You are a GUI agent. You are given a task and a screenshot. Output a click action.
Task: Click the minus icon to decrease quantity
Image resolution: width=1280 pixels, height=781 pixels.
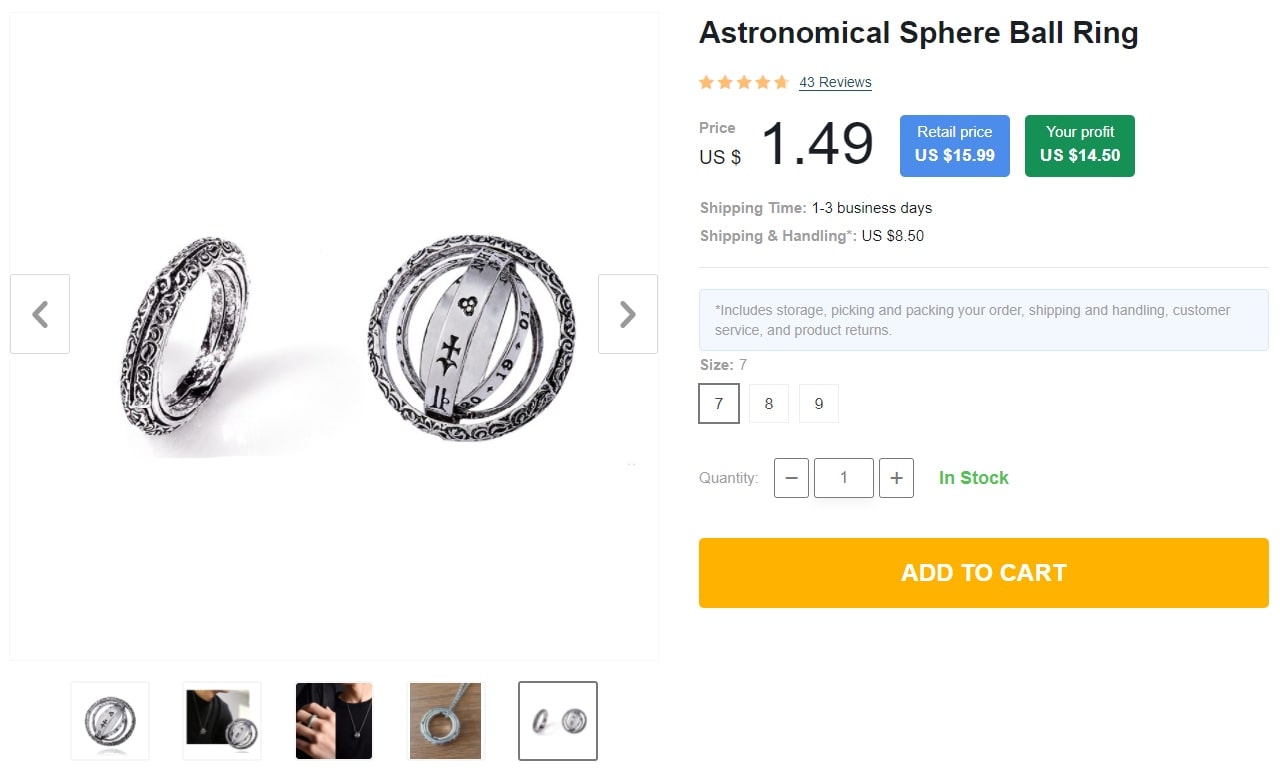[x=791, y=478]
